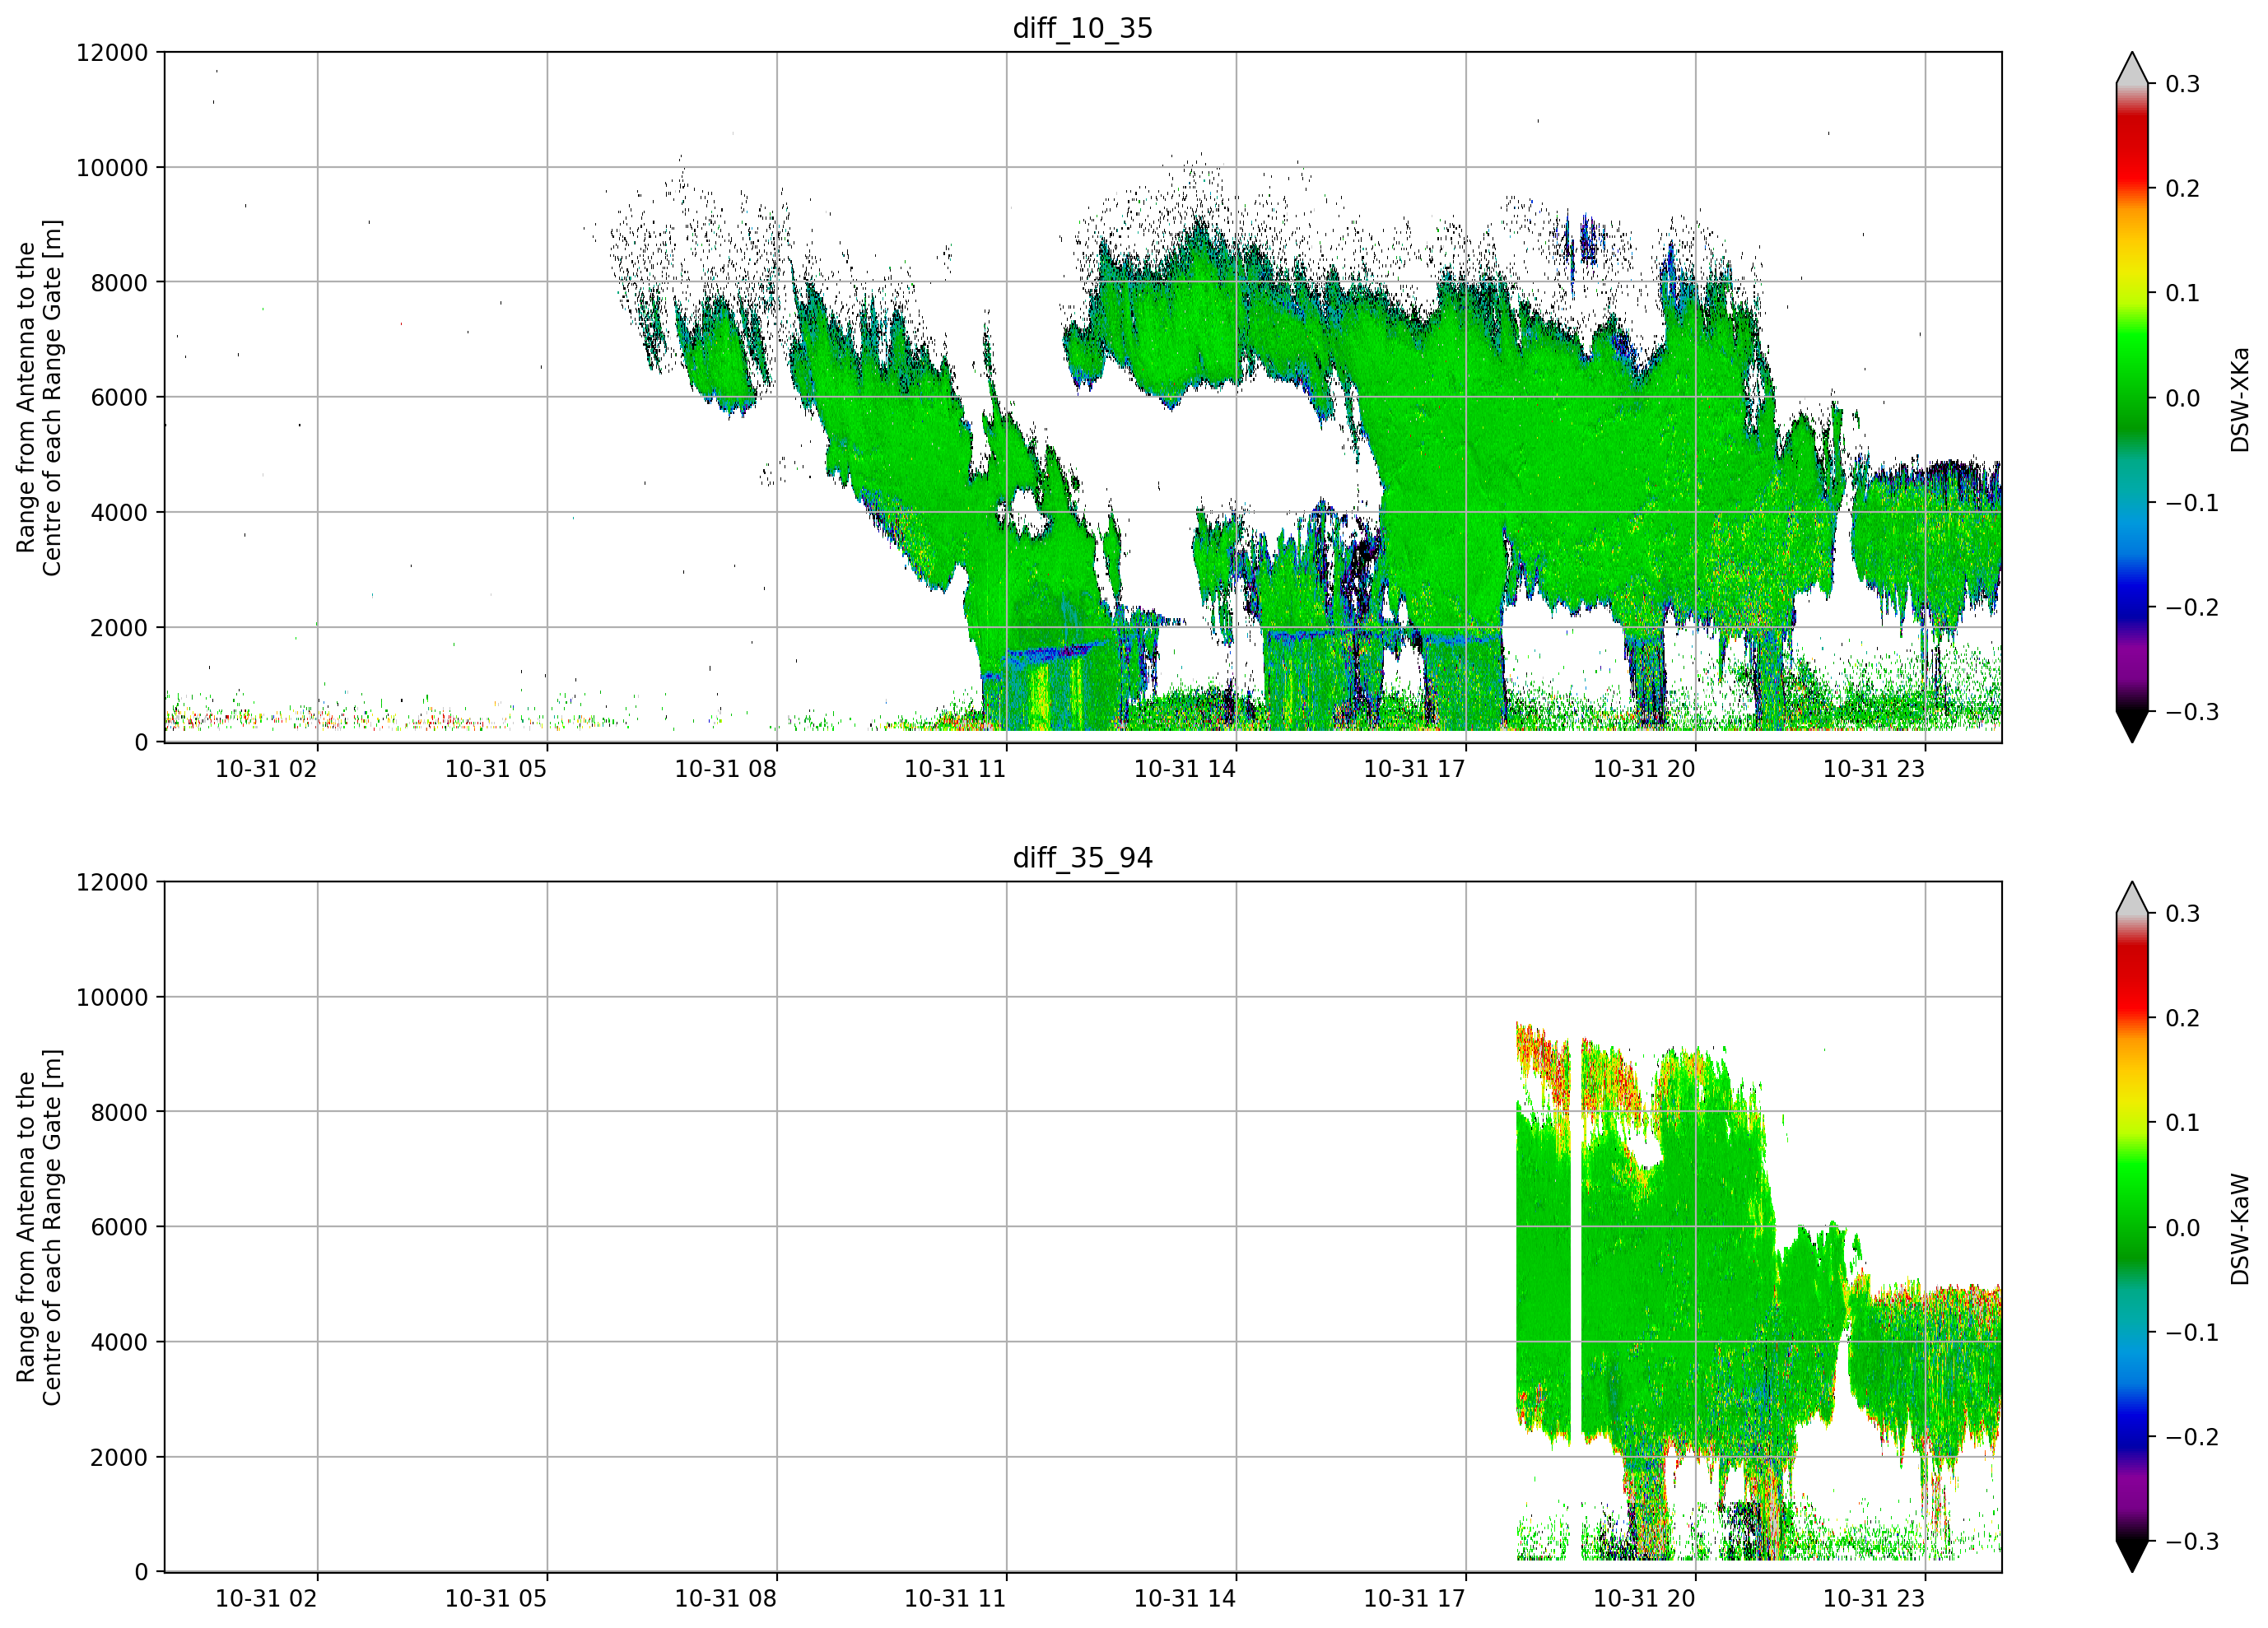Select the DSW-KaW colorbar label
2268x1628 pixels.
(x=2239, y=1229)
